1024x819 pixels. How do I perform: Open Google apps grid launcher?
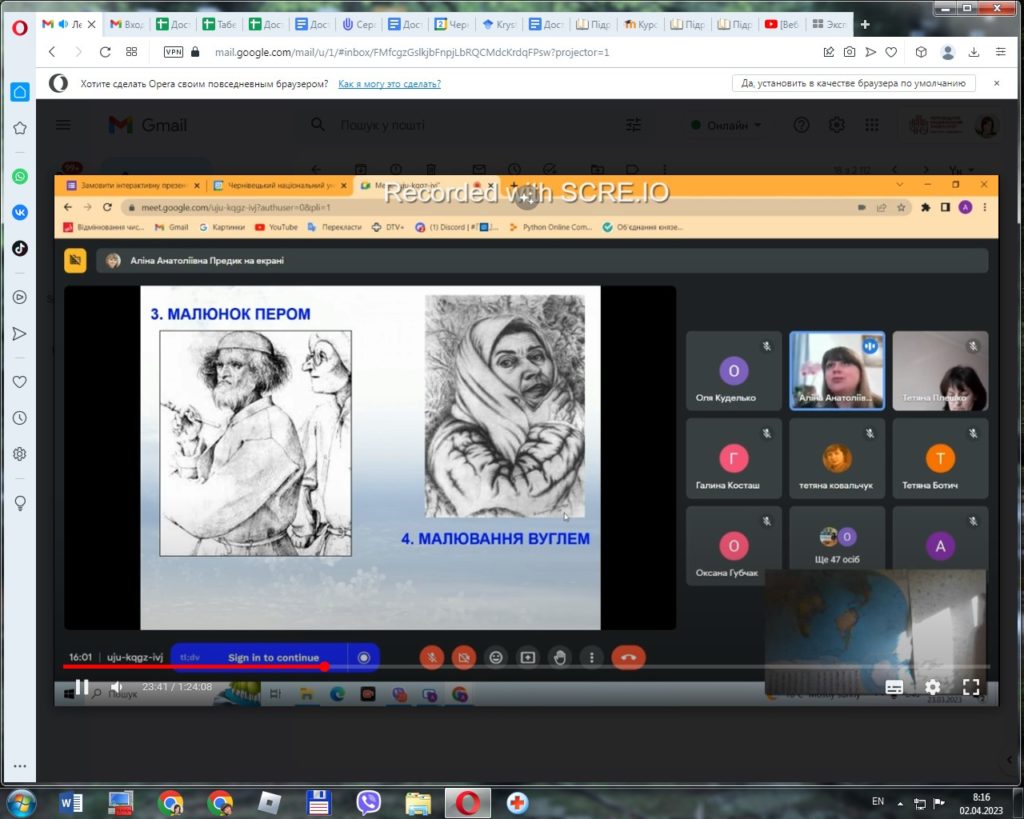pyautogui.click(x=872, y=125)
